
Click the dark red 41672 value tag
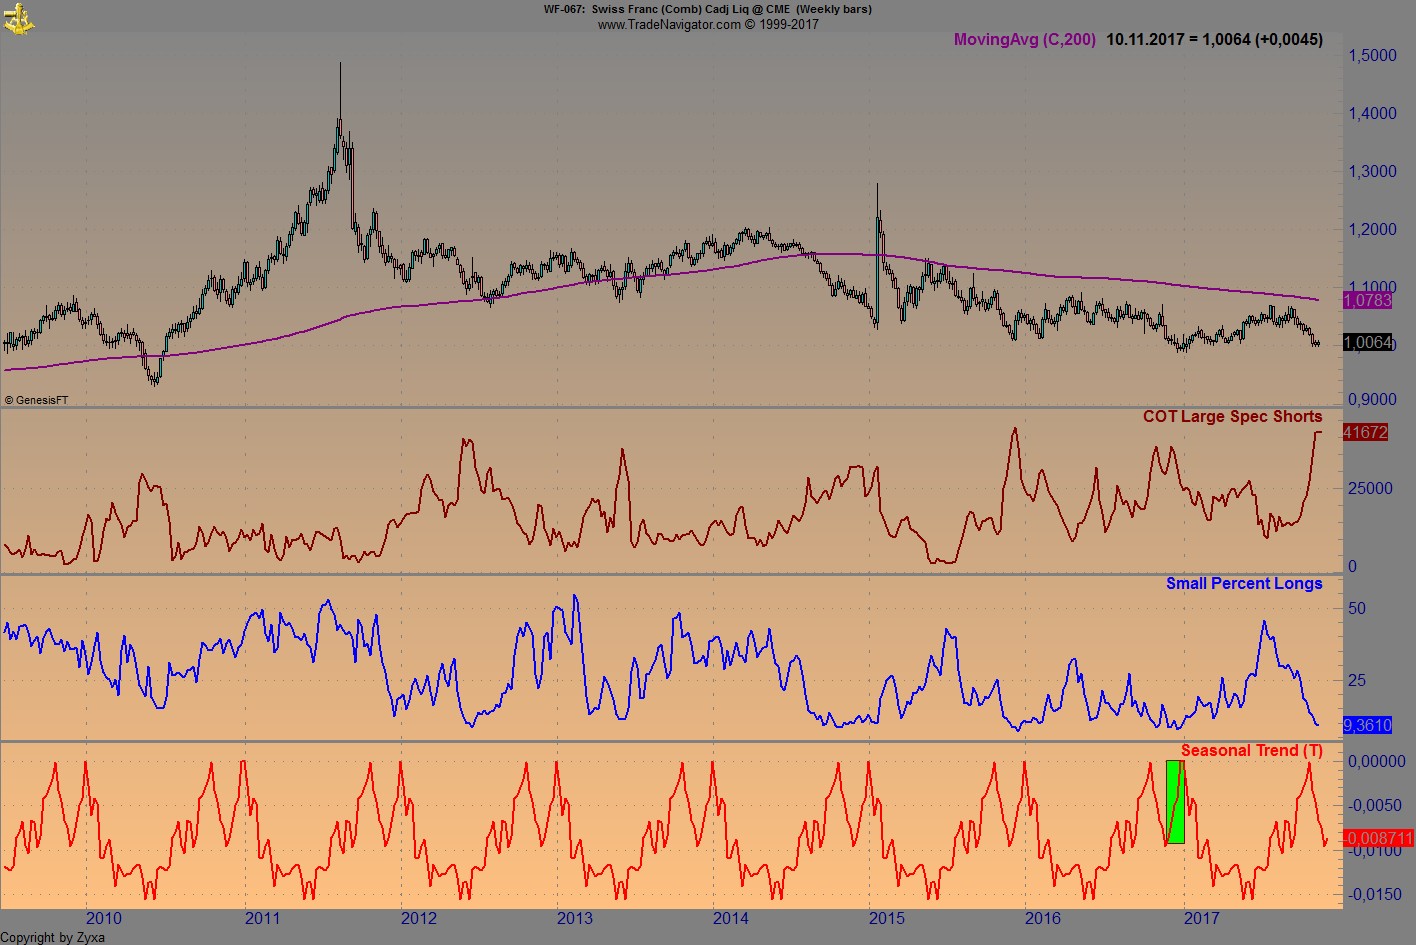tap(1365, 433)
